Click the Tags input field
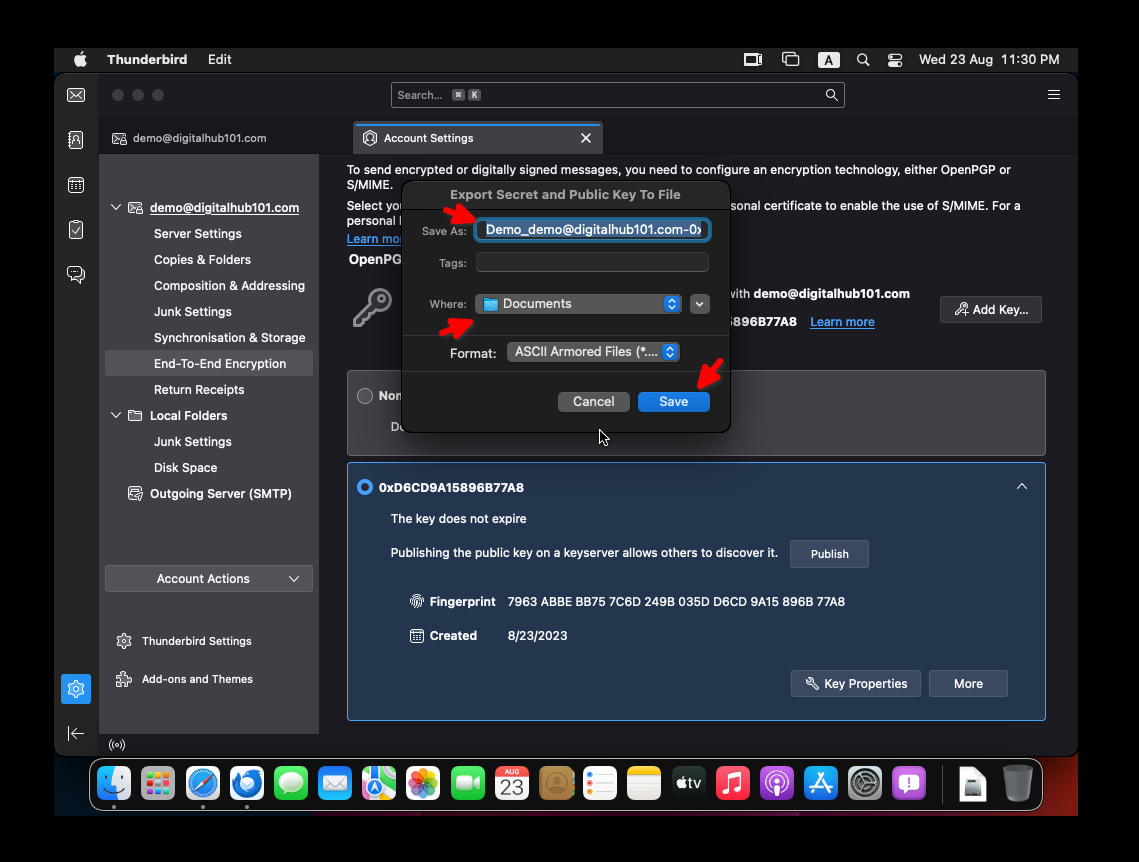Viewport: 1139px width, 862px height. pyautogui.click(x=592, y=262)
